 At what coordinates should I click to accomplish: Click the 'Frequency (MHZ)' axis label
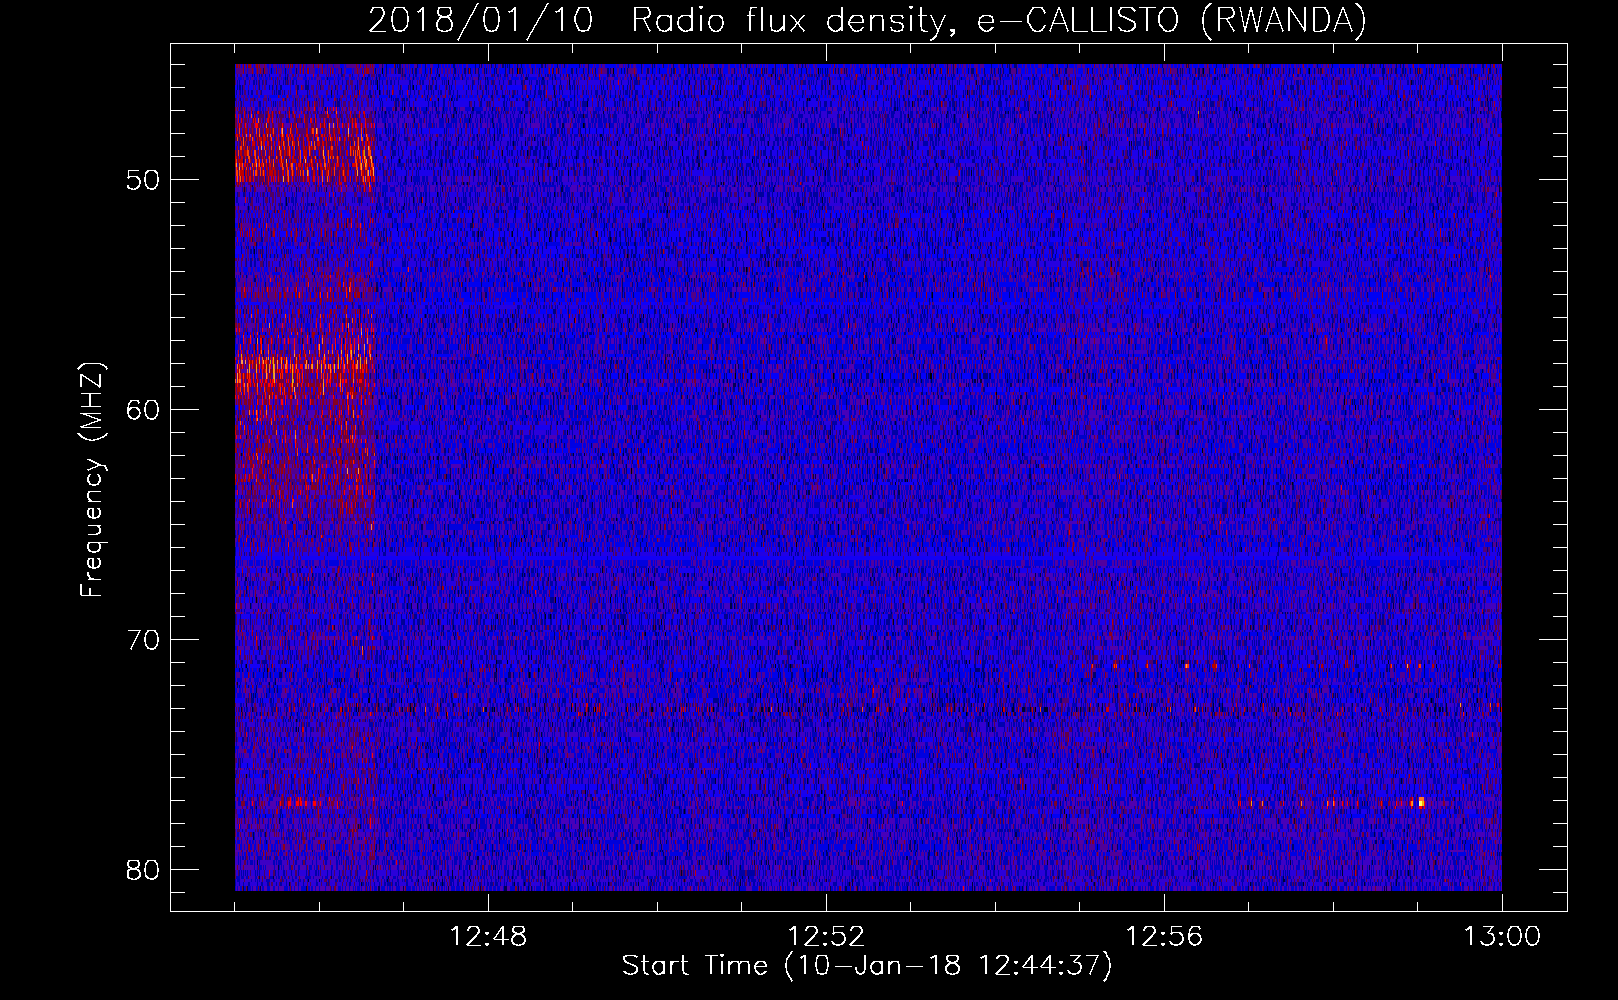(92, 480)
